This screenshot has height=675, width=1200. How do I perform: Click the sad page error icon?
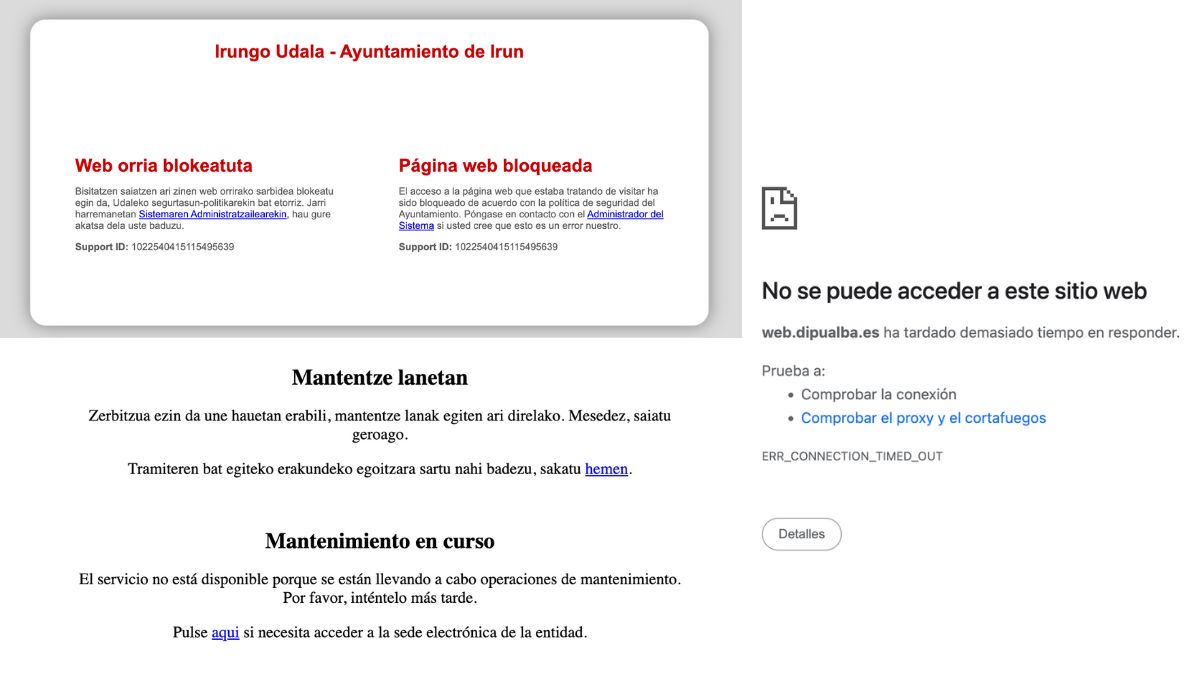pos(779,208)
